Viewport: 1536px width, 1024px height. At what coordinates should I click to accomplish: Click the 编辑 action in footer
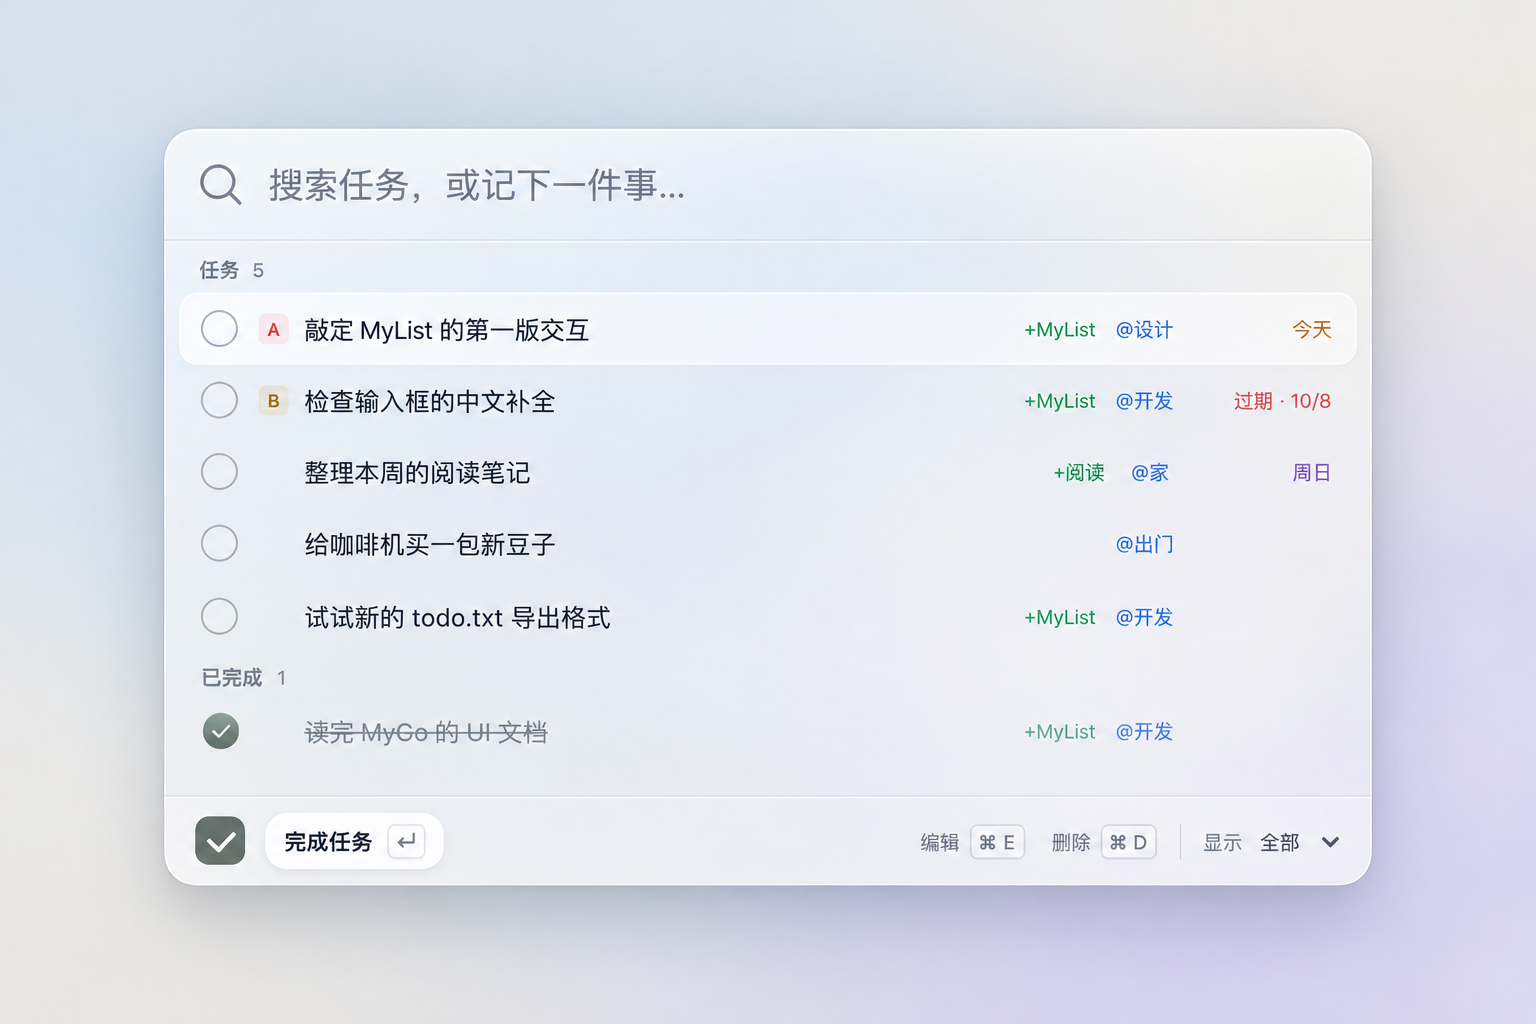pyautogui.click(x=940, y=843)
